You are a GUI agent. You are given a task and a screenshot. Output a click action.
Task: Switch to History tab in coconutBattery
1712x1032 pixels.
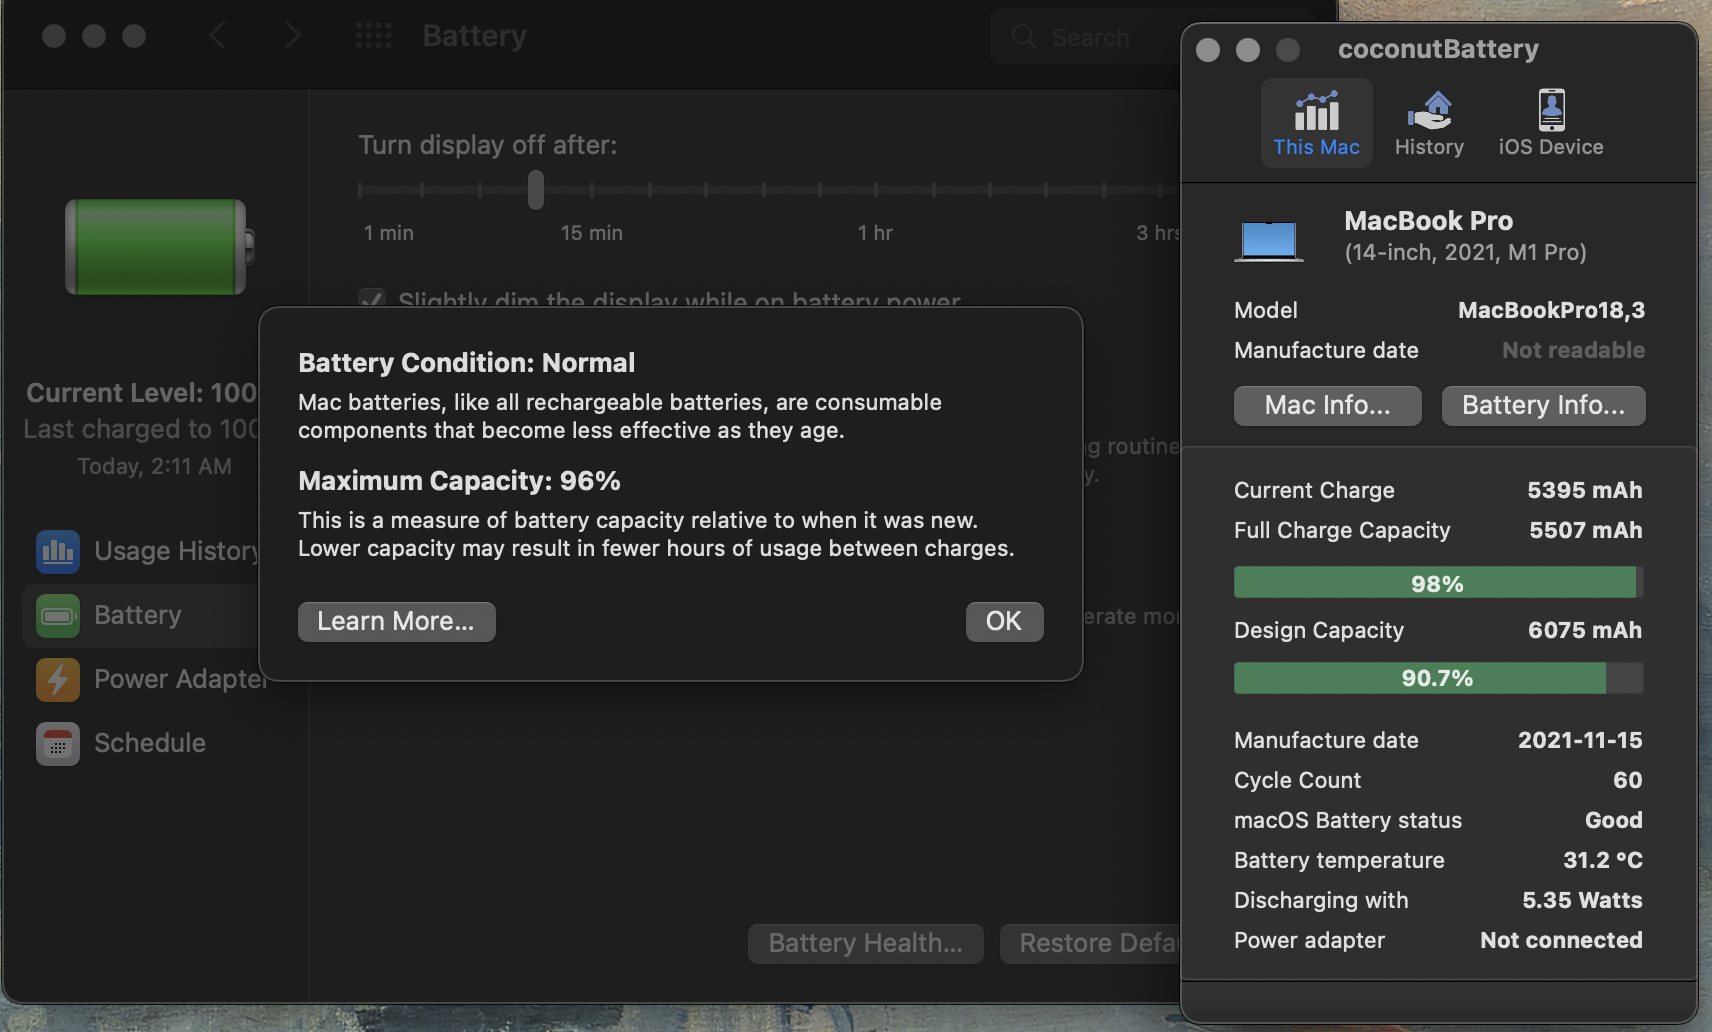tap(1429, 123)
